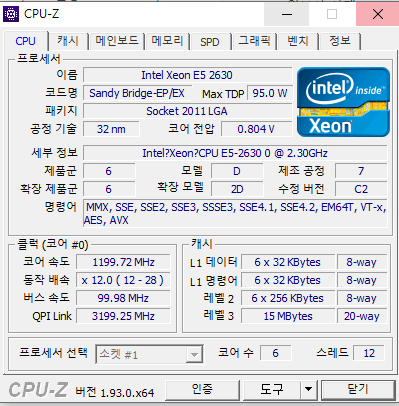Click the processor name field Intel Xeon E5 2630
Viewport: 399px width, 406px height.
(187, 75)
